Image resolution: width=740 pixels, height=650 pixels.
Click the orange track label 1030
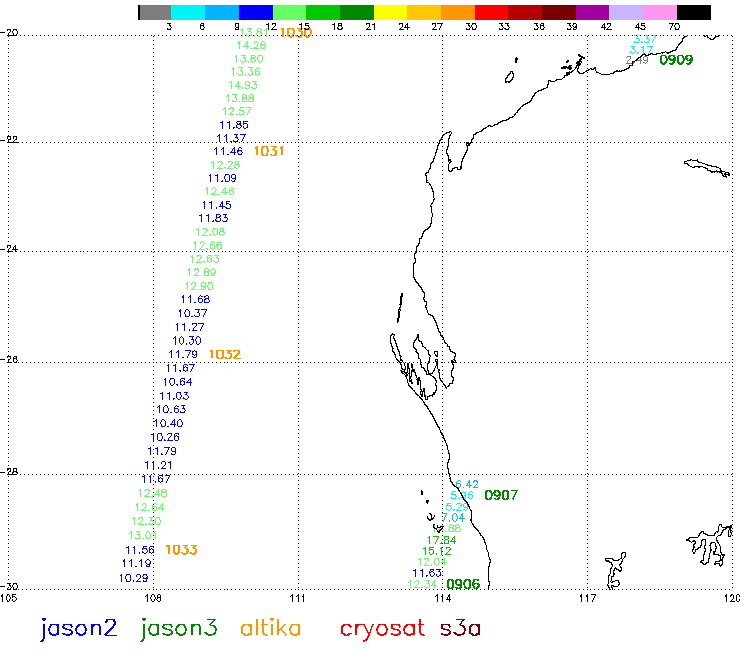pos(296,33)
